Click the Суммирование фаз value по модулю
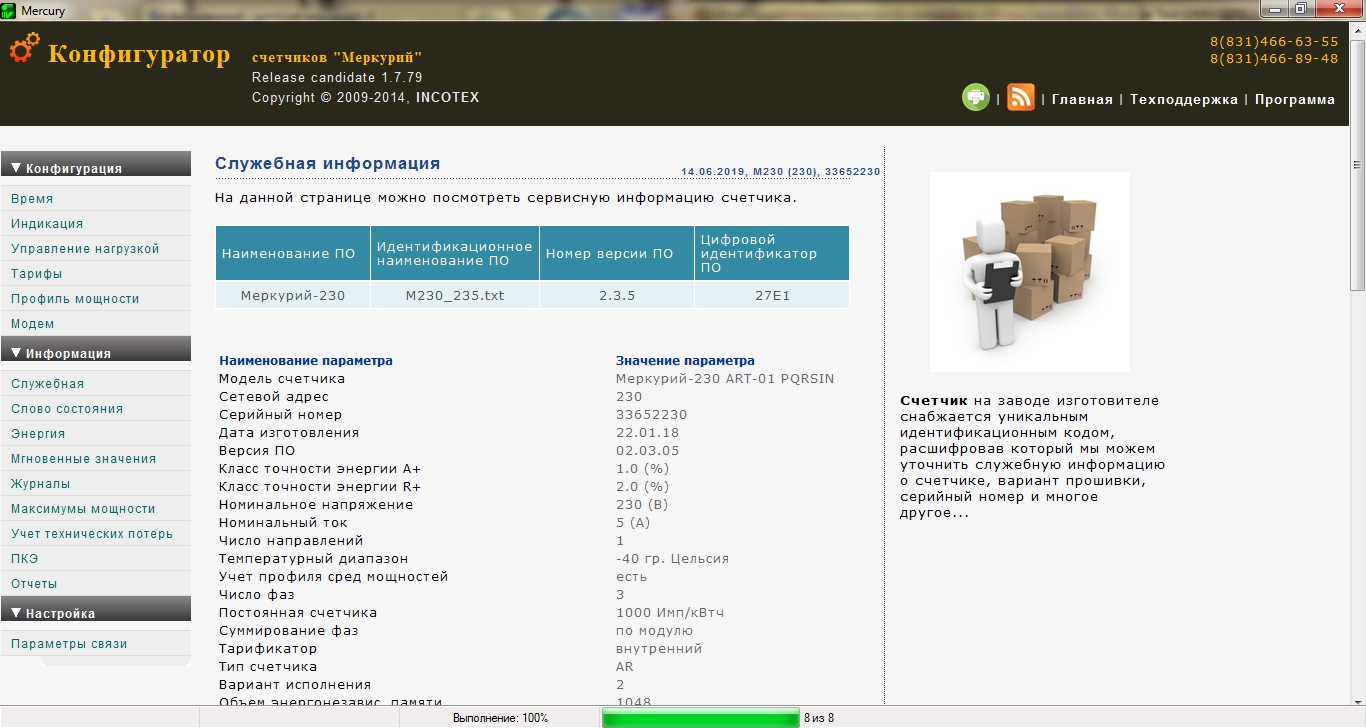The width and height of the screenshot is (1366, 728). point(654,631)
